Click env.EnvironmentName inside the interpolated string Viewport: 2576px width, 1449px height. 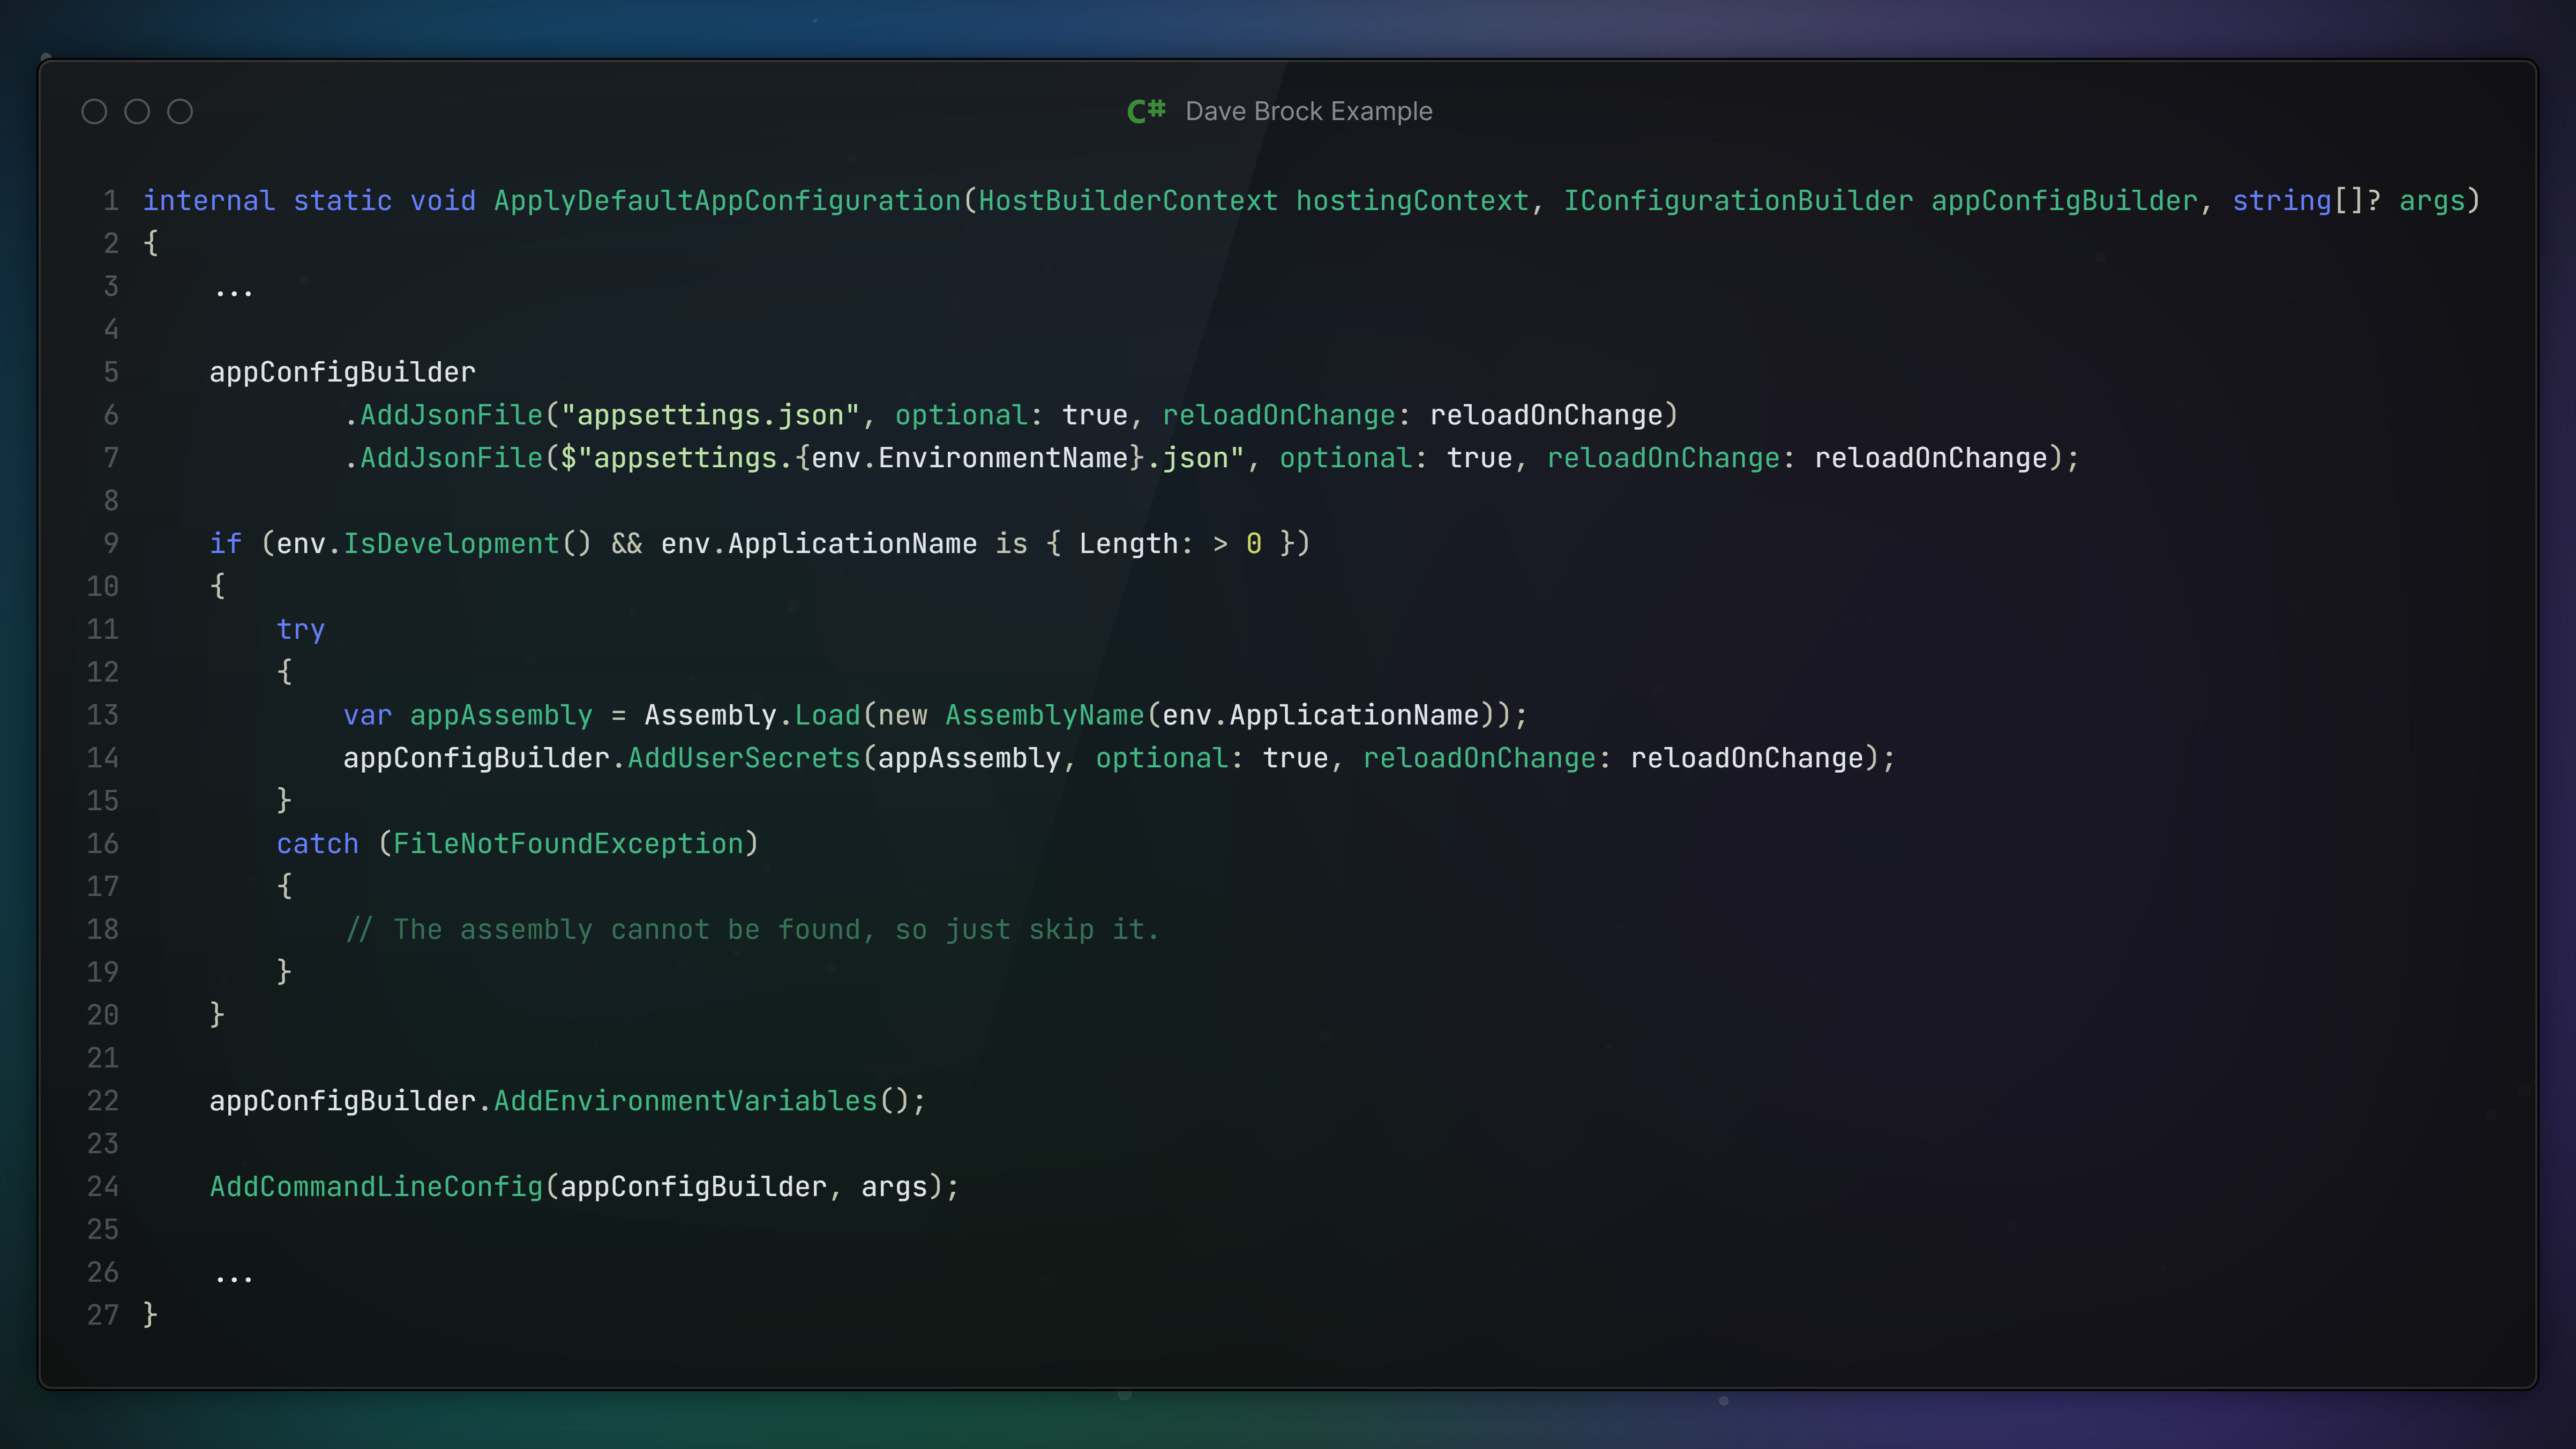970,458
